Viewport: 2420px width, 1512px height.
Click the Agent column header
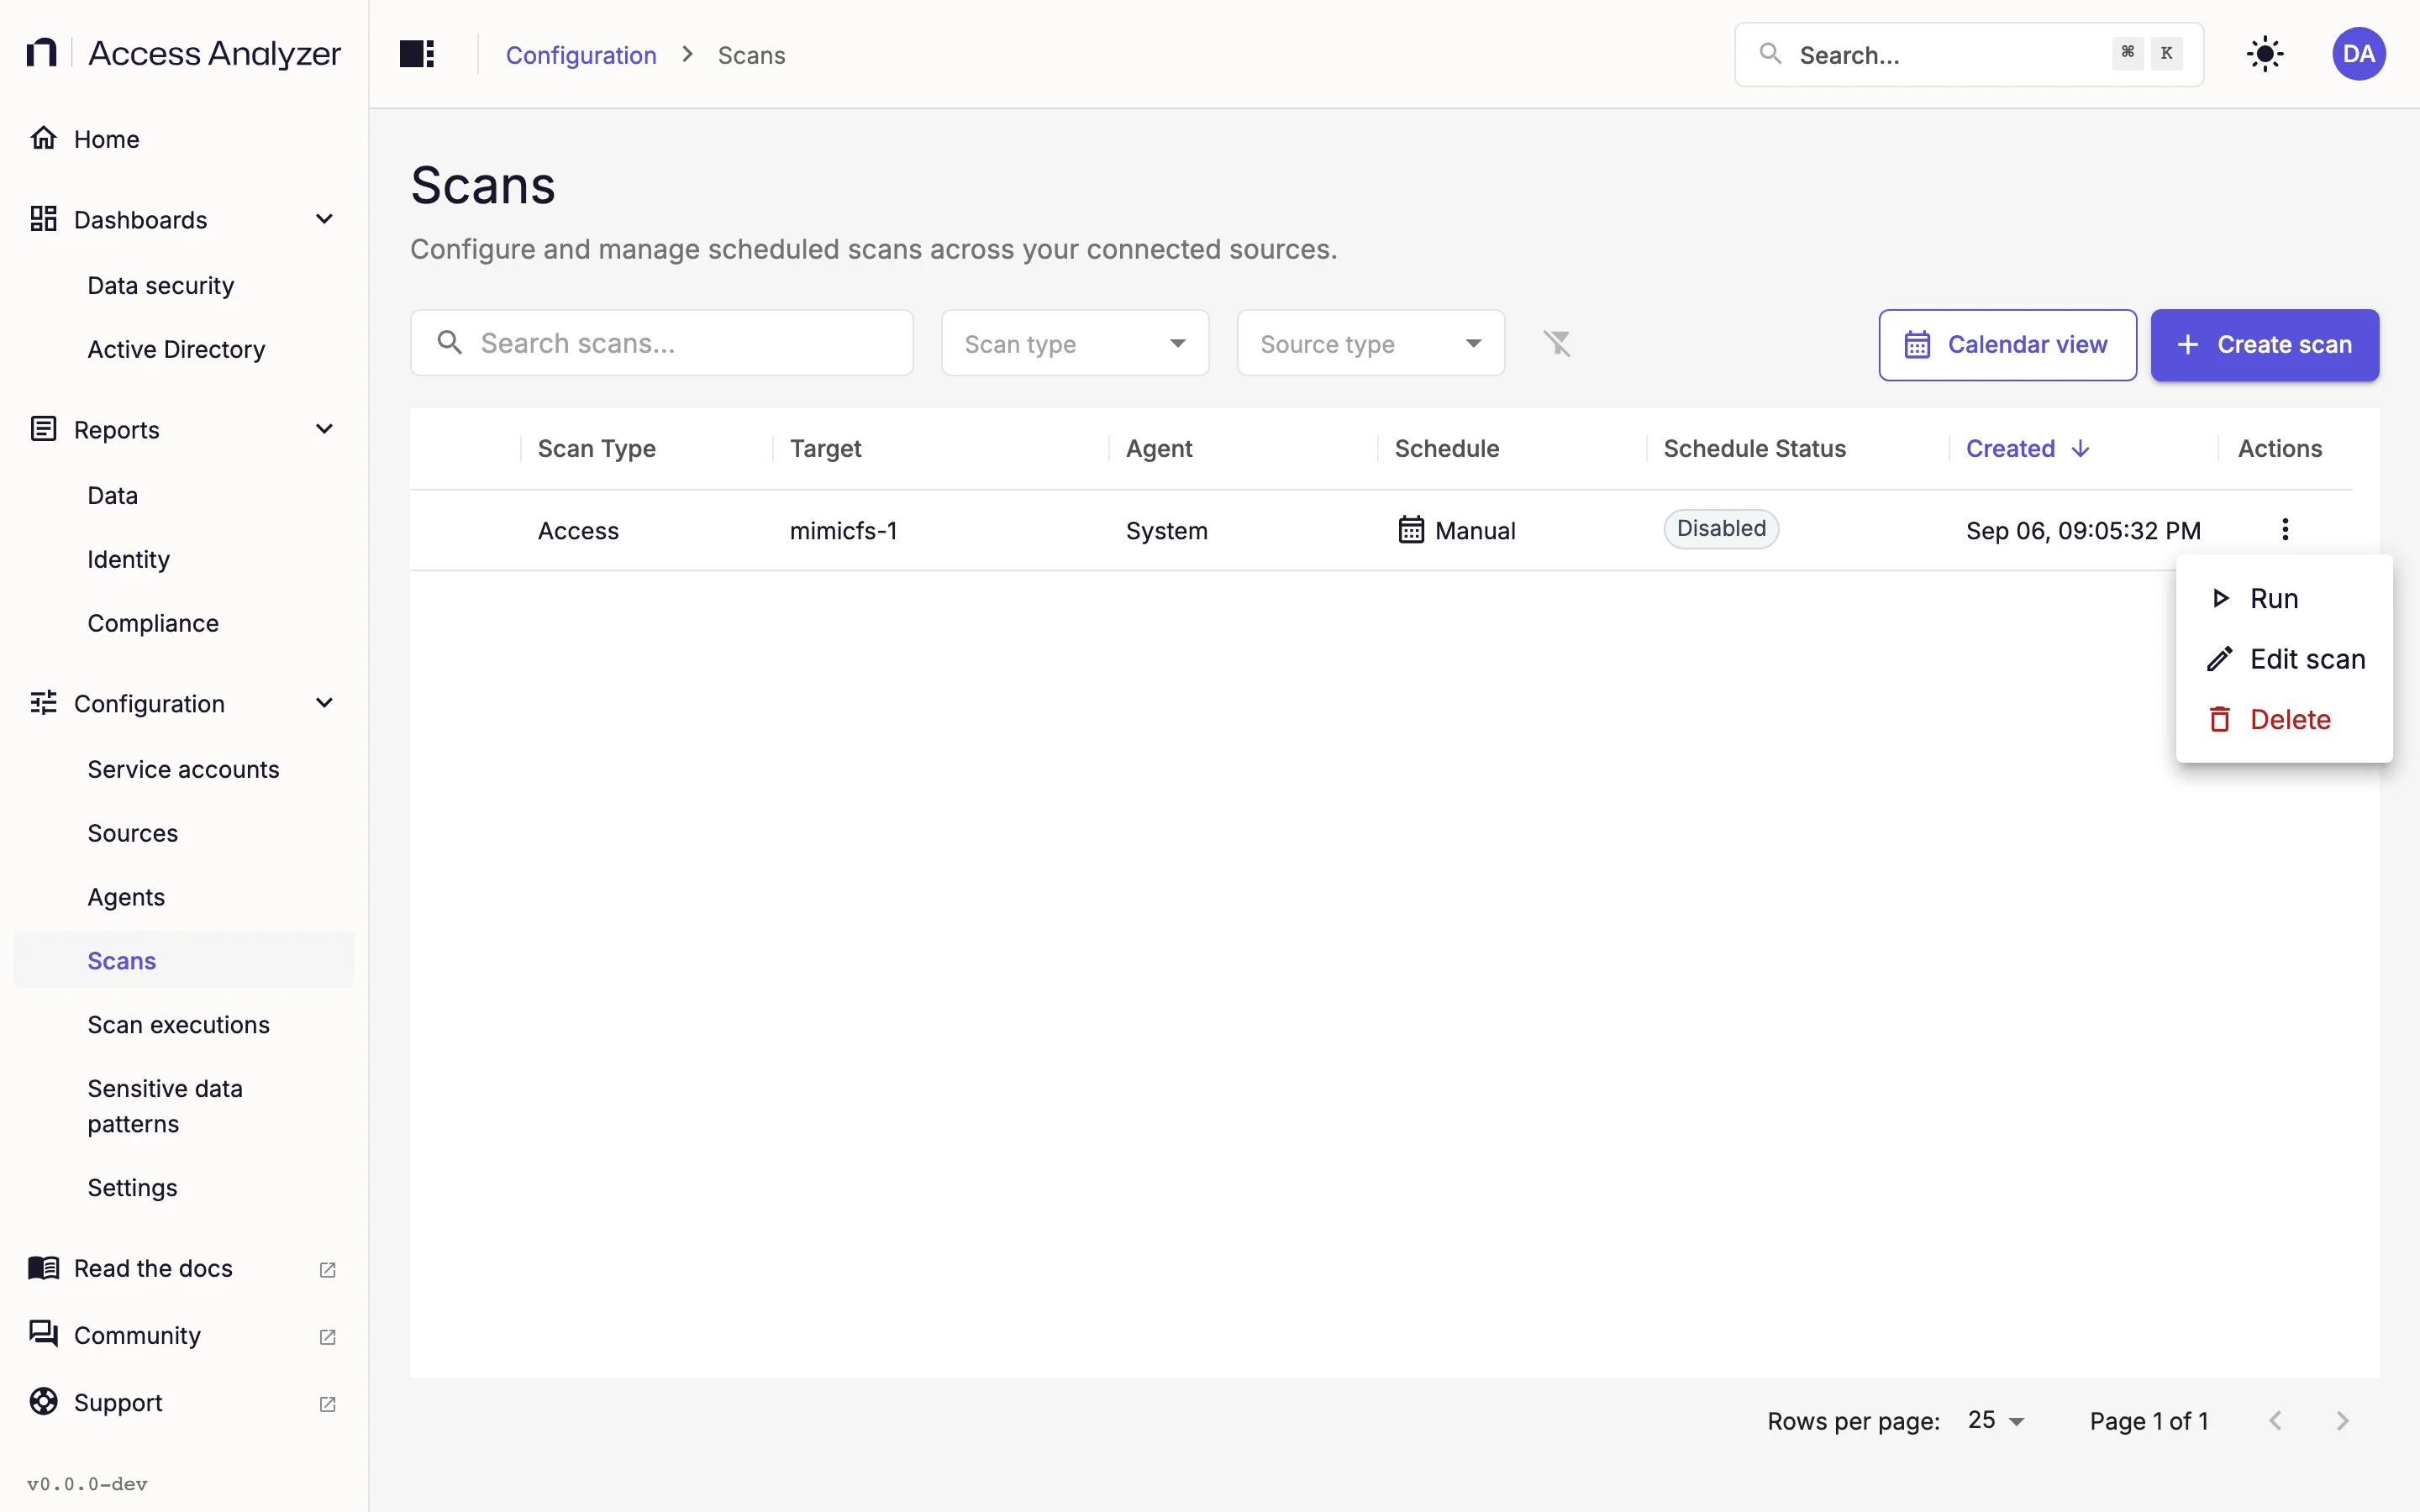click(x=1159, y=449)
